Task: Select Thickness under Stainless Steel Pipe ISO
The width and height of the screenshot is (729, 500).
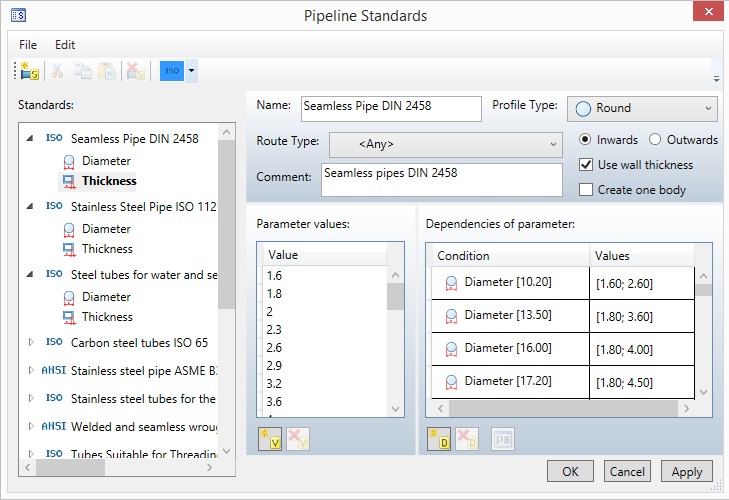Action: pos(107,249)
